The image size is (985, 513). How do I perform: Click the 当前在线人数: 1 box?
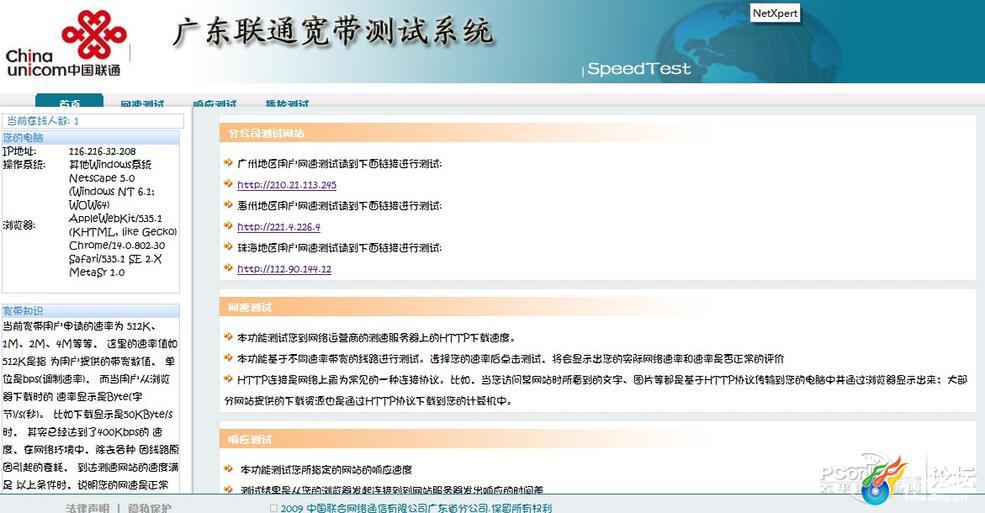(x=93, y=121)
